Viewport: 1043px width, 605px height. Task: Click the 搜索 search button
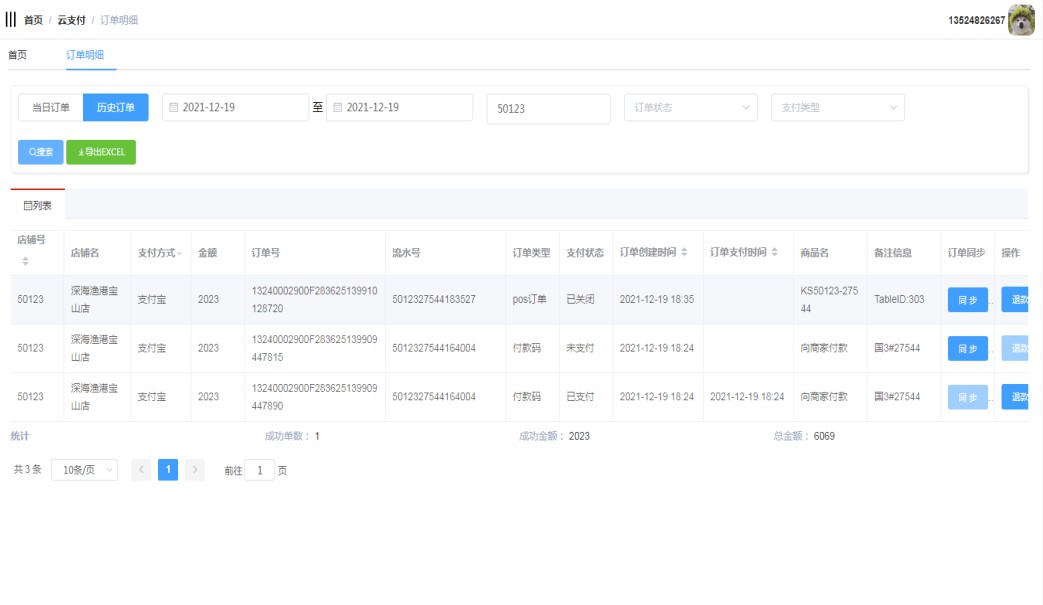[x=40, y=152]
